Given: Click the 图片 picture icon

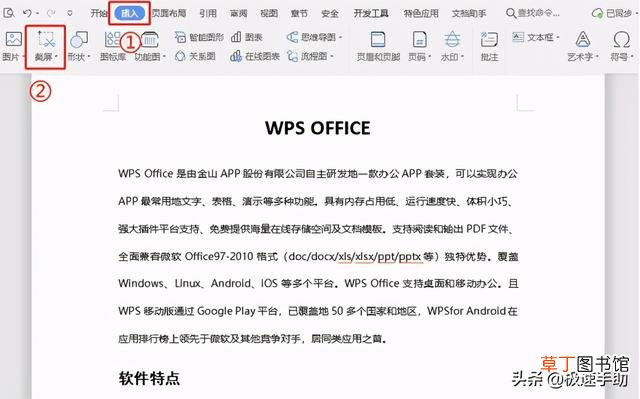Looking at the screenshot, I should click(13, 39).
